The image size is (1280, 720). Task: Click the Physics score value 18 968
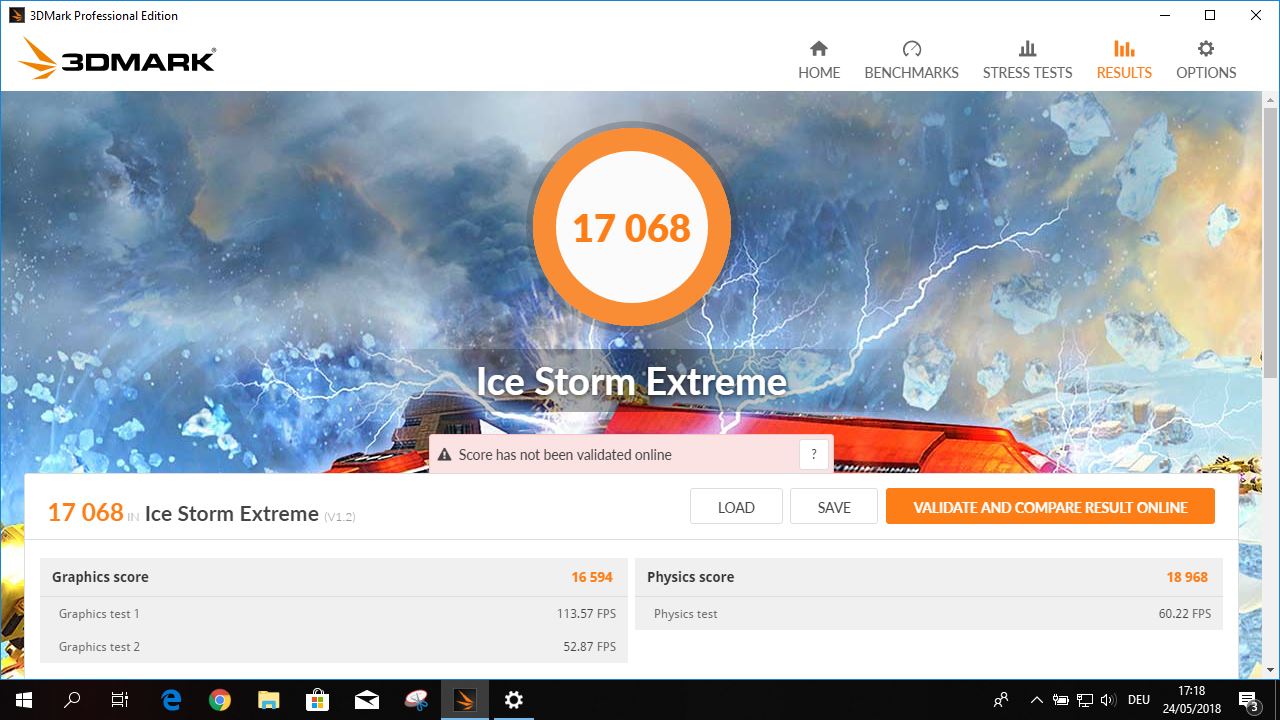pos(1187,577)
